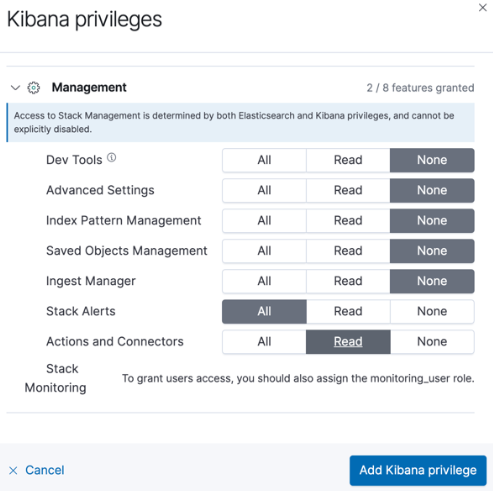The width and height of the screenshot is (493, 491).
Task: Click the Cancel link
Action: coord(45,470)
